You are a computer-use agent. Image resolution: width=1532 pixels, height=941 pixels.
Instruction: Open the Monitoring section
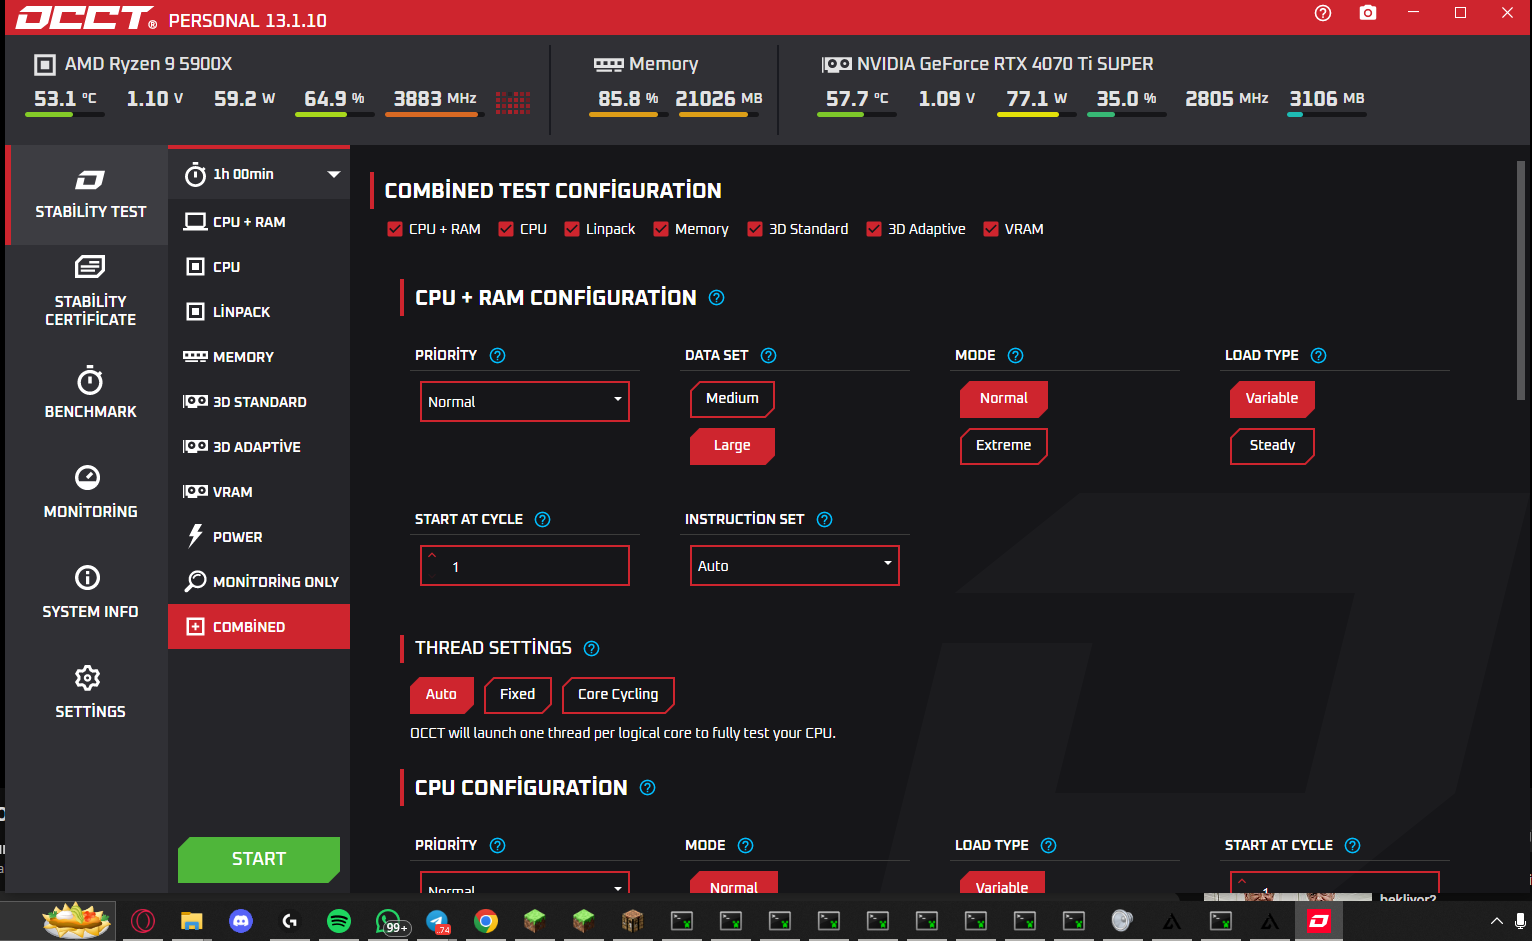pos(90,492)
